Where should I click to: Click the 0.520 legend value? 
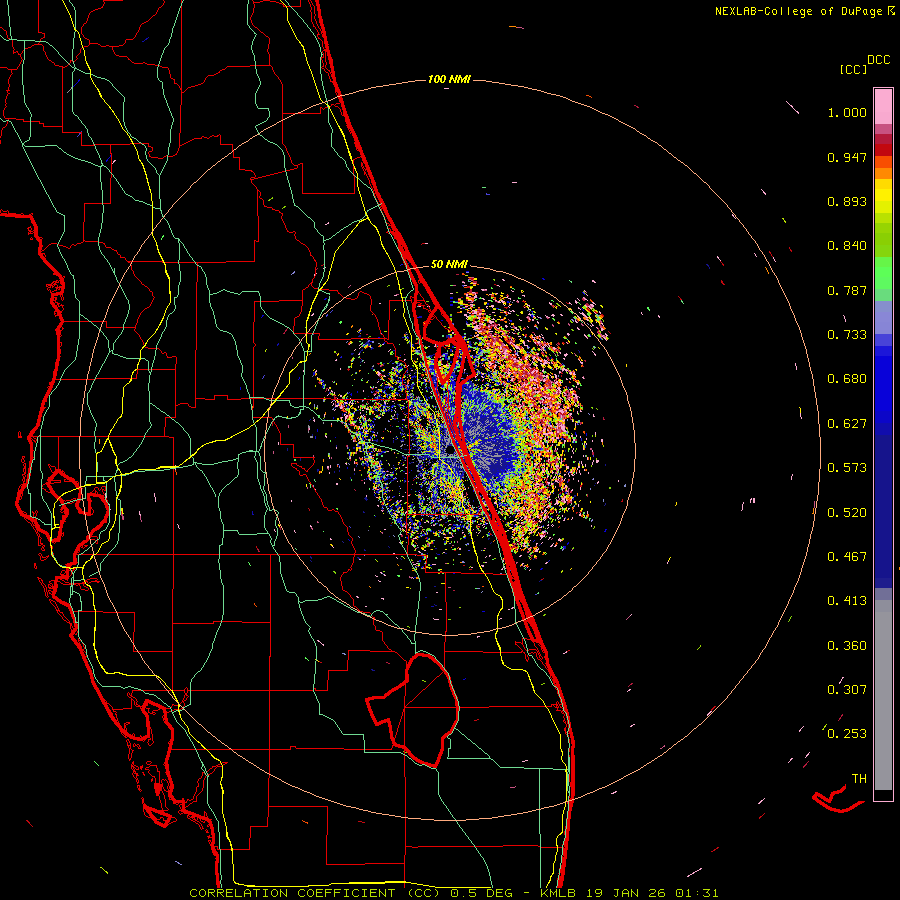(847, 513)
